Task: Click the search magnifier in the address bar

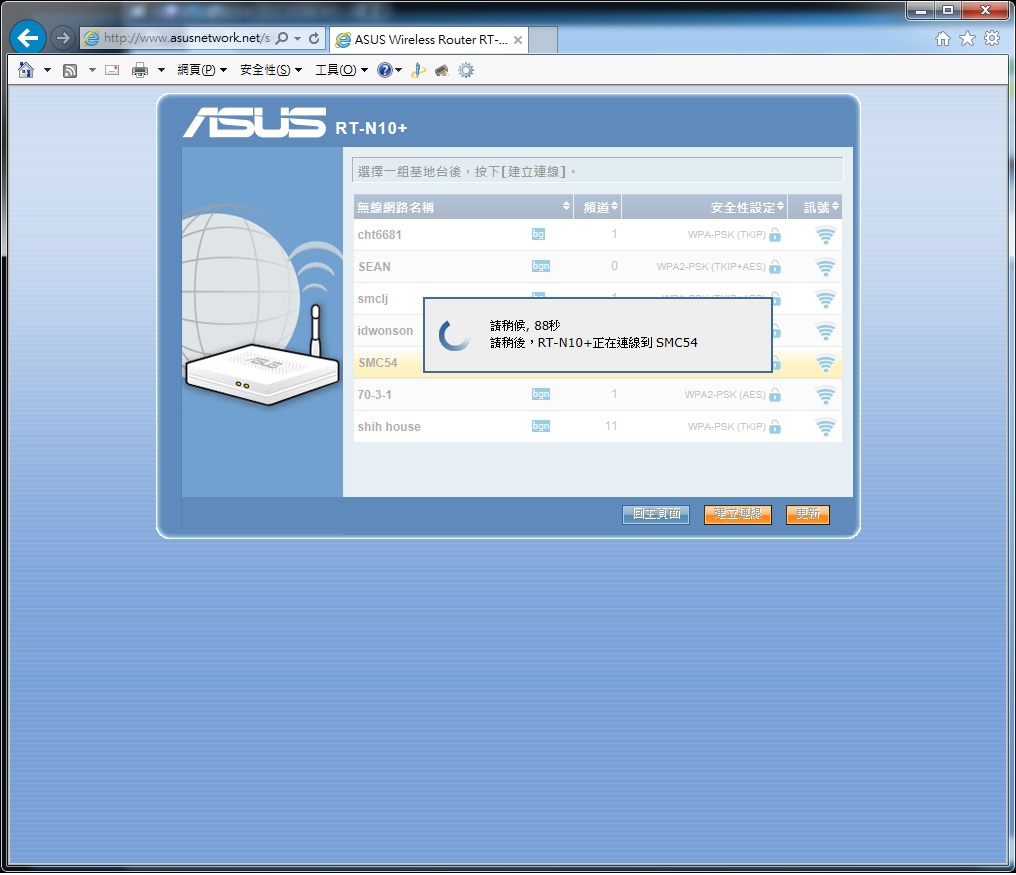Action: (x=282, y=38)
